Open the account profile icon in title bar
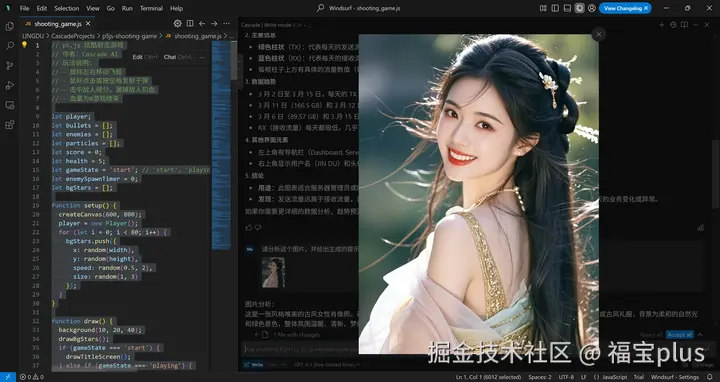The height and width of the screenshot is (382, 720). pos(592,8)
